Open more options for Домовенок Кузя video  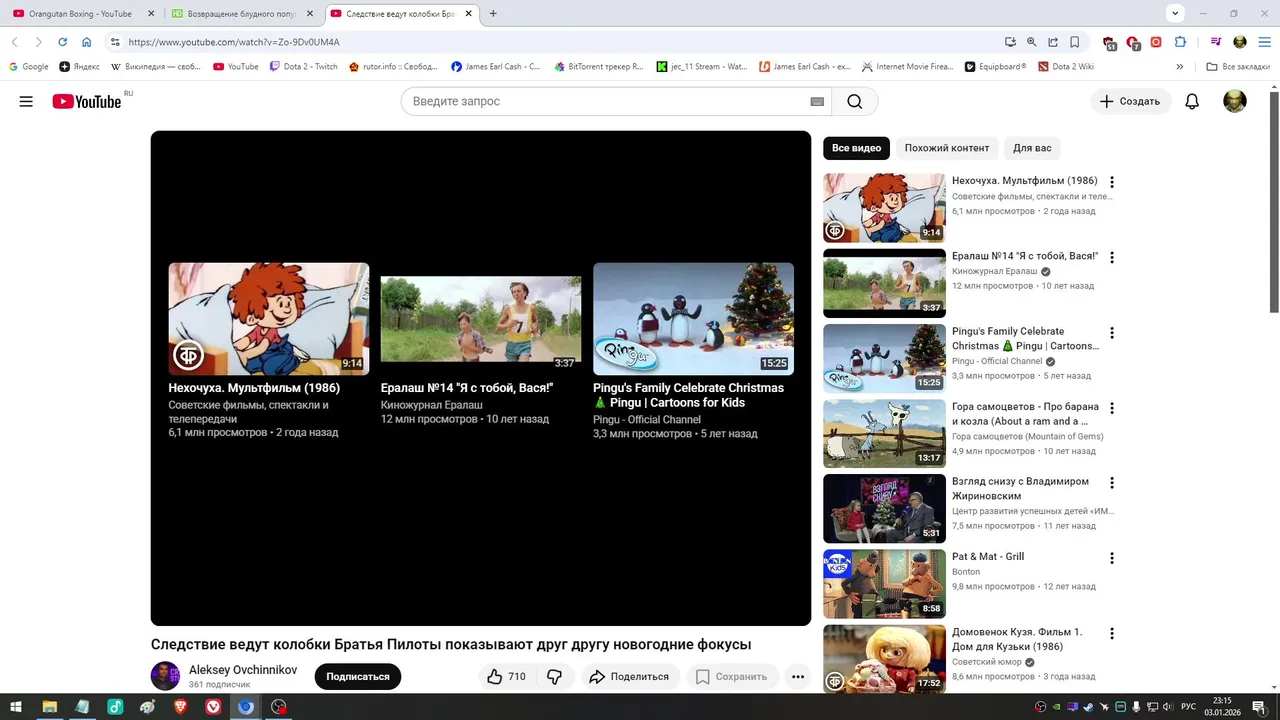pos(1111,633)
